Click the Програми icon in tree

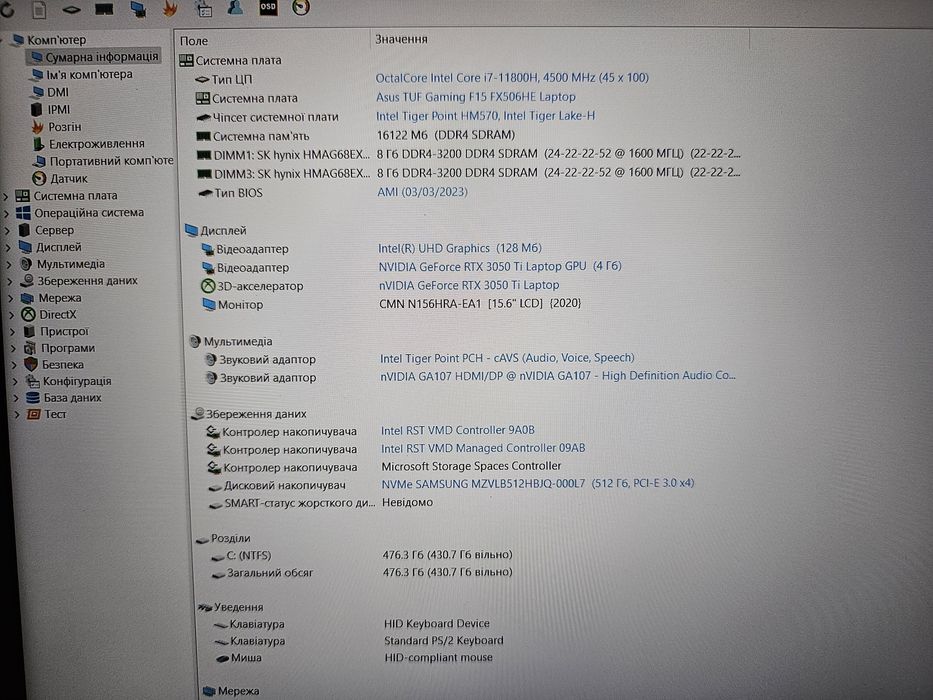coord(30,348)
